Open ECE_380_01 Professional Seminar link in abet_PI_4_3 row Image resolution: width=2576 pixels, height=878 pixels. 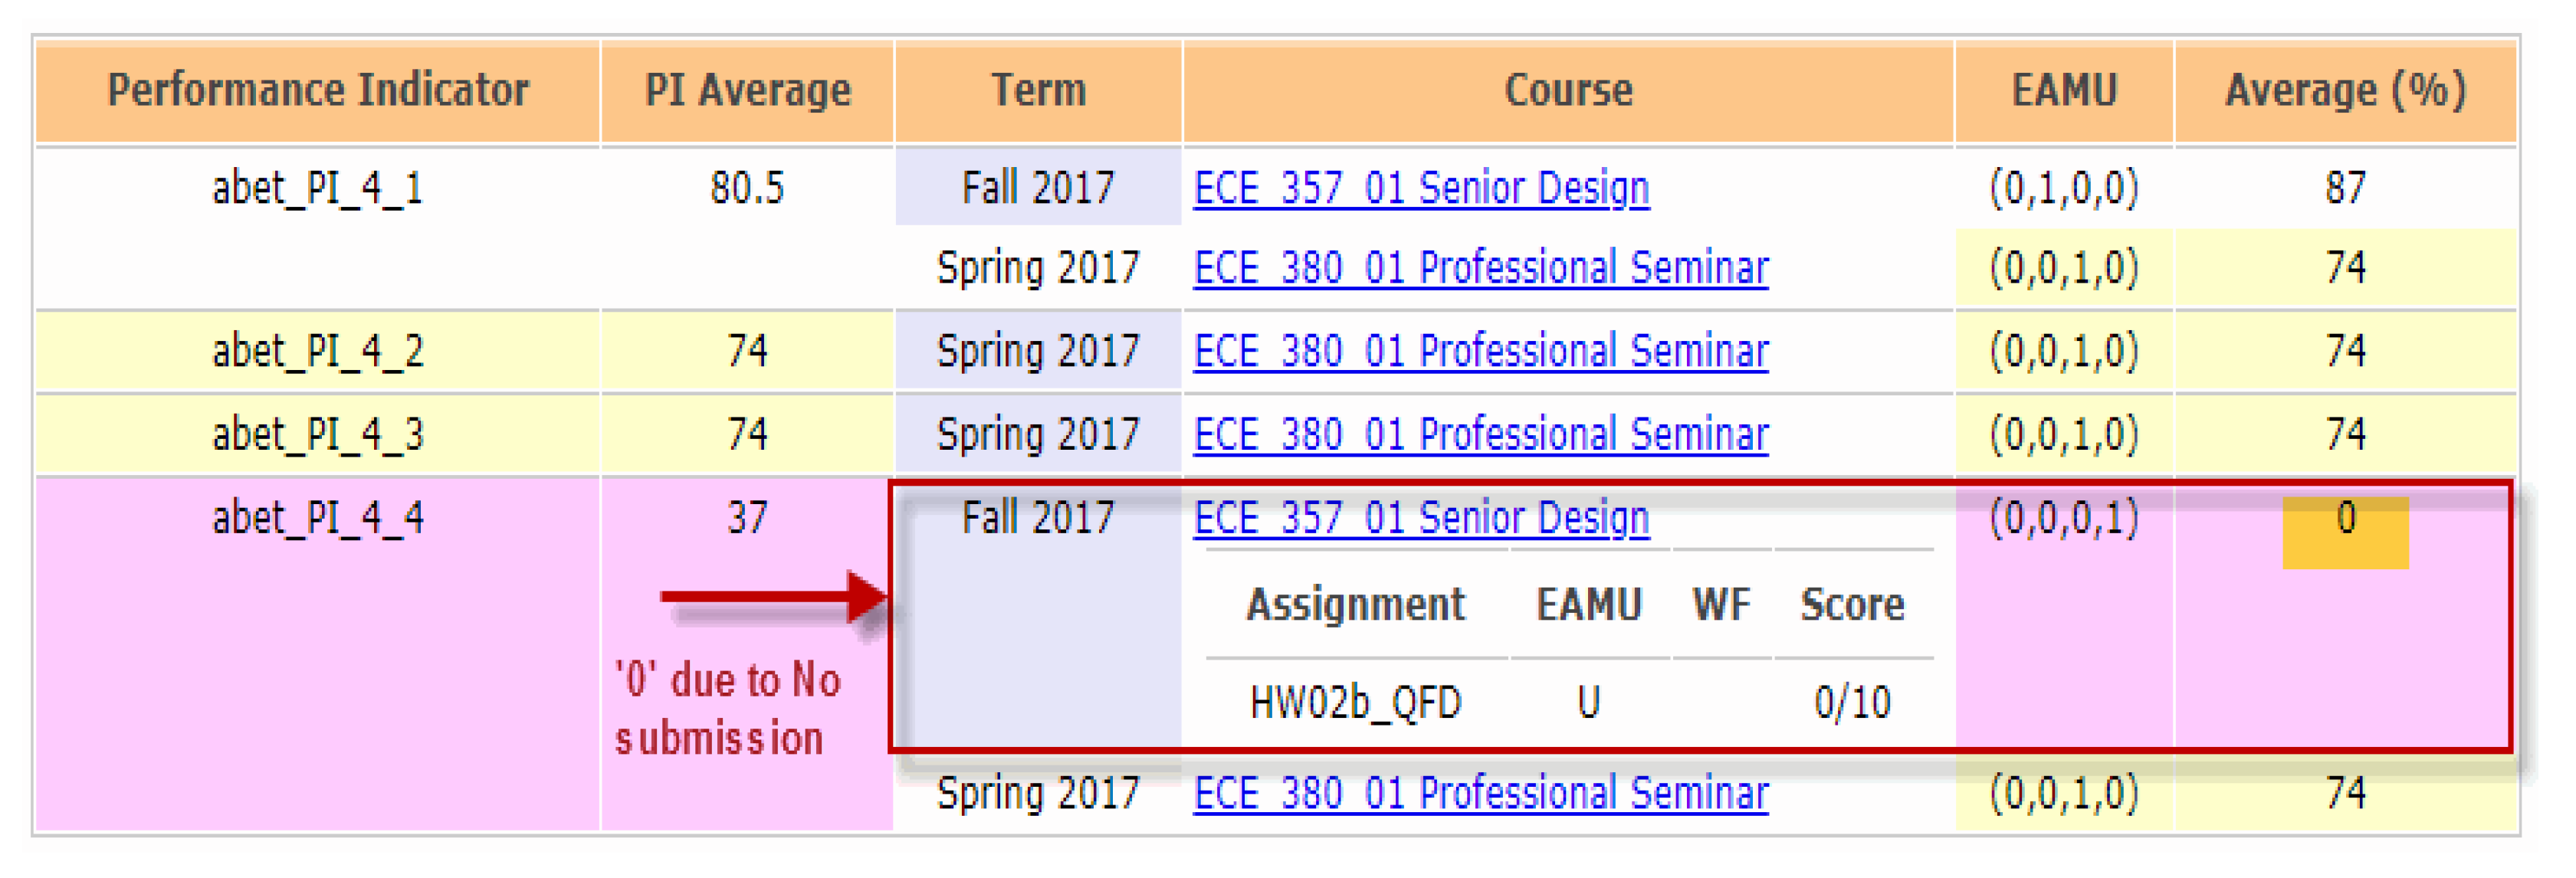[x=1481, y=434]
